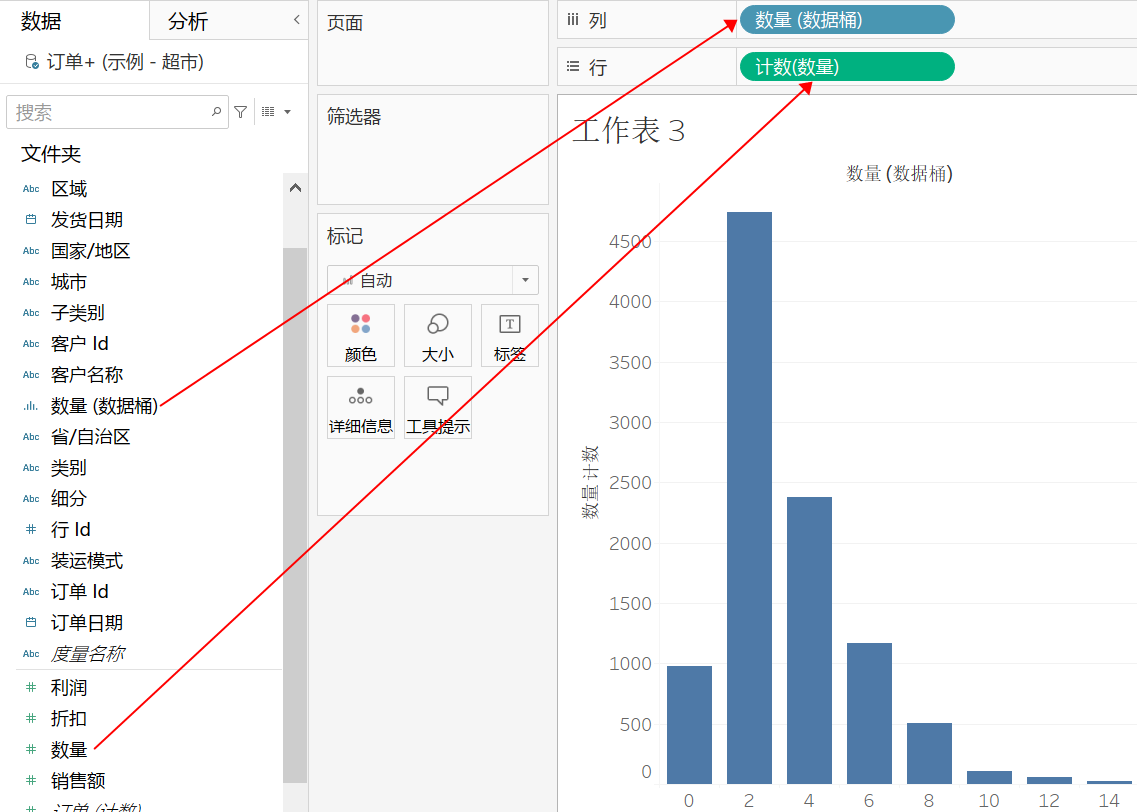
Task: Select the 细分 field
Action: click(x=69, y=498)
